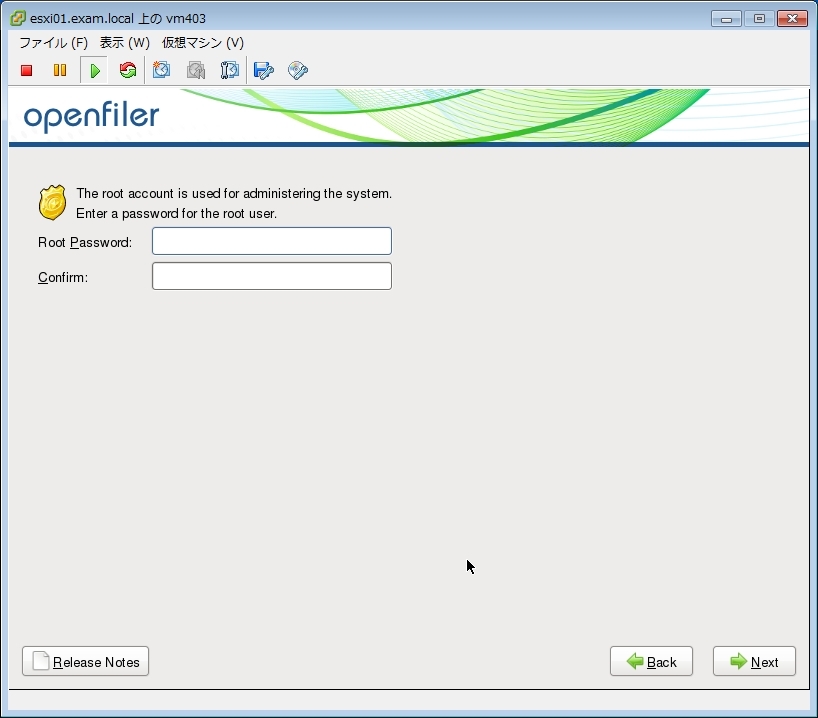Click the Reset virtual machine icon

(128, 70)
